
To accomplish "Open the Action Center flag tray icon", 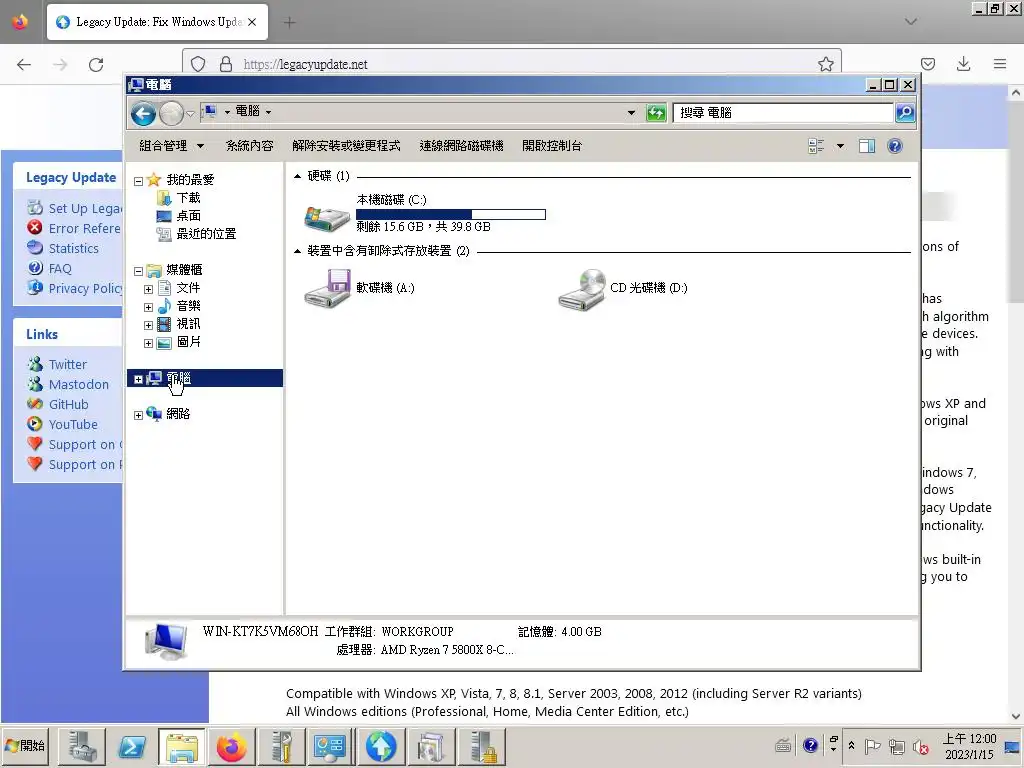I will pyautogui.click(x=872, y=746).
